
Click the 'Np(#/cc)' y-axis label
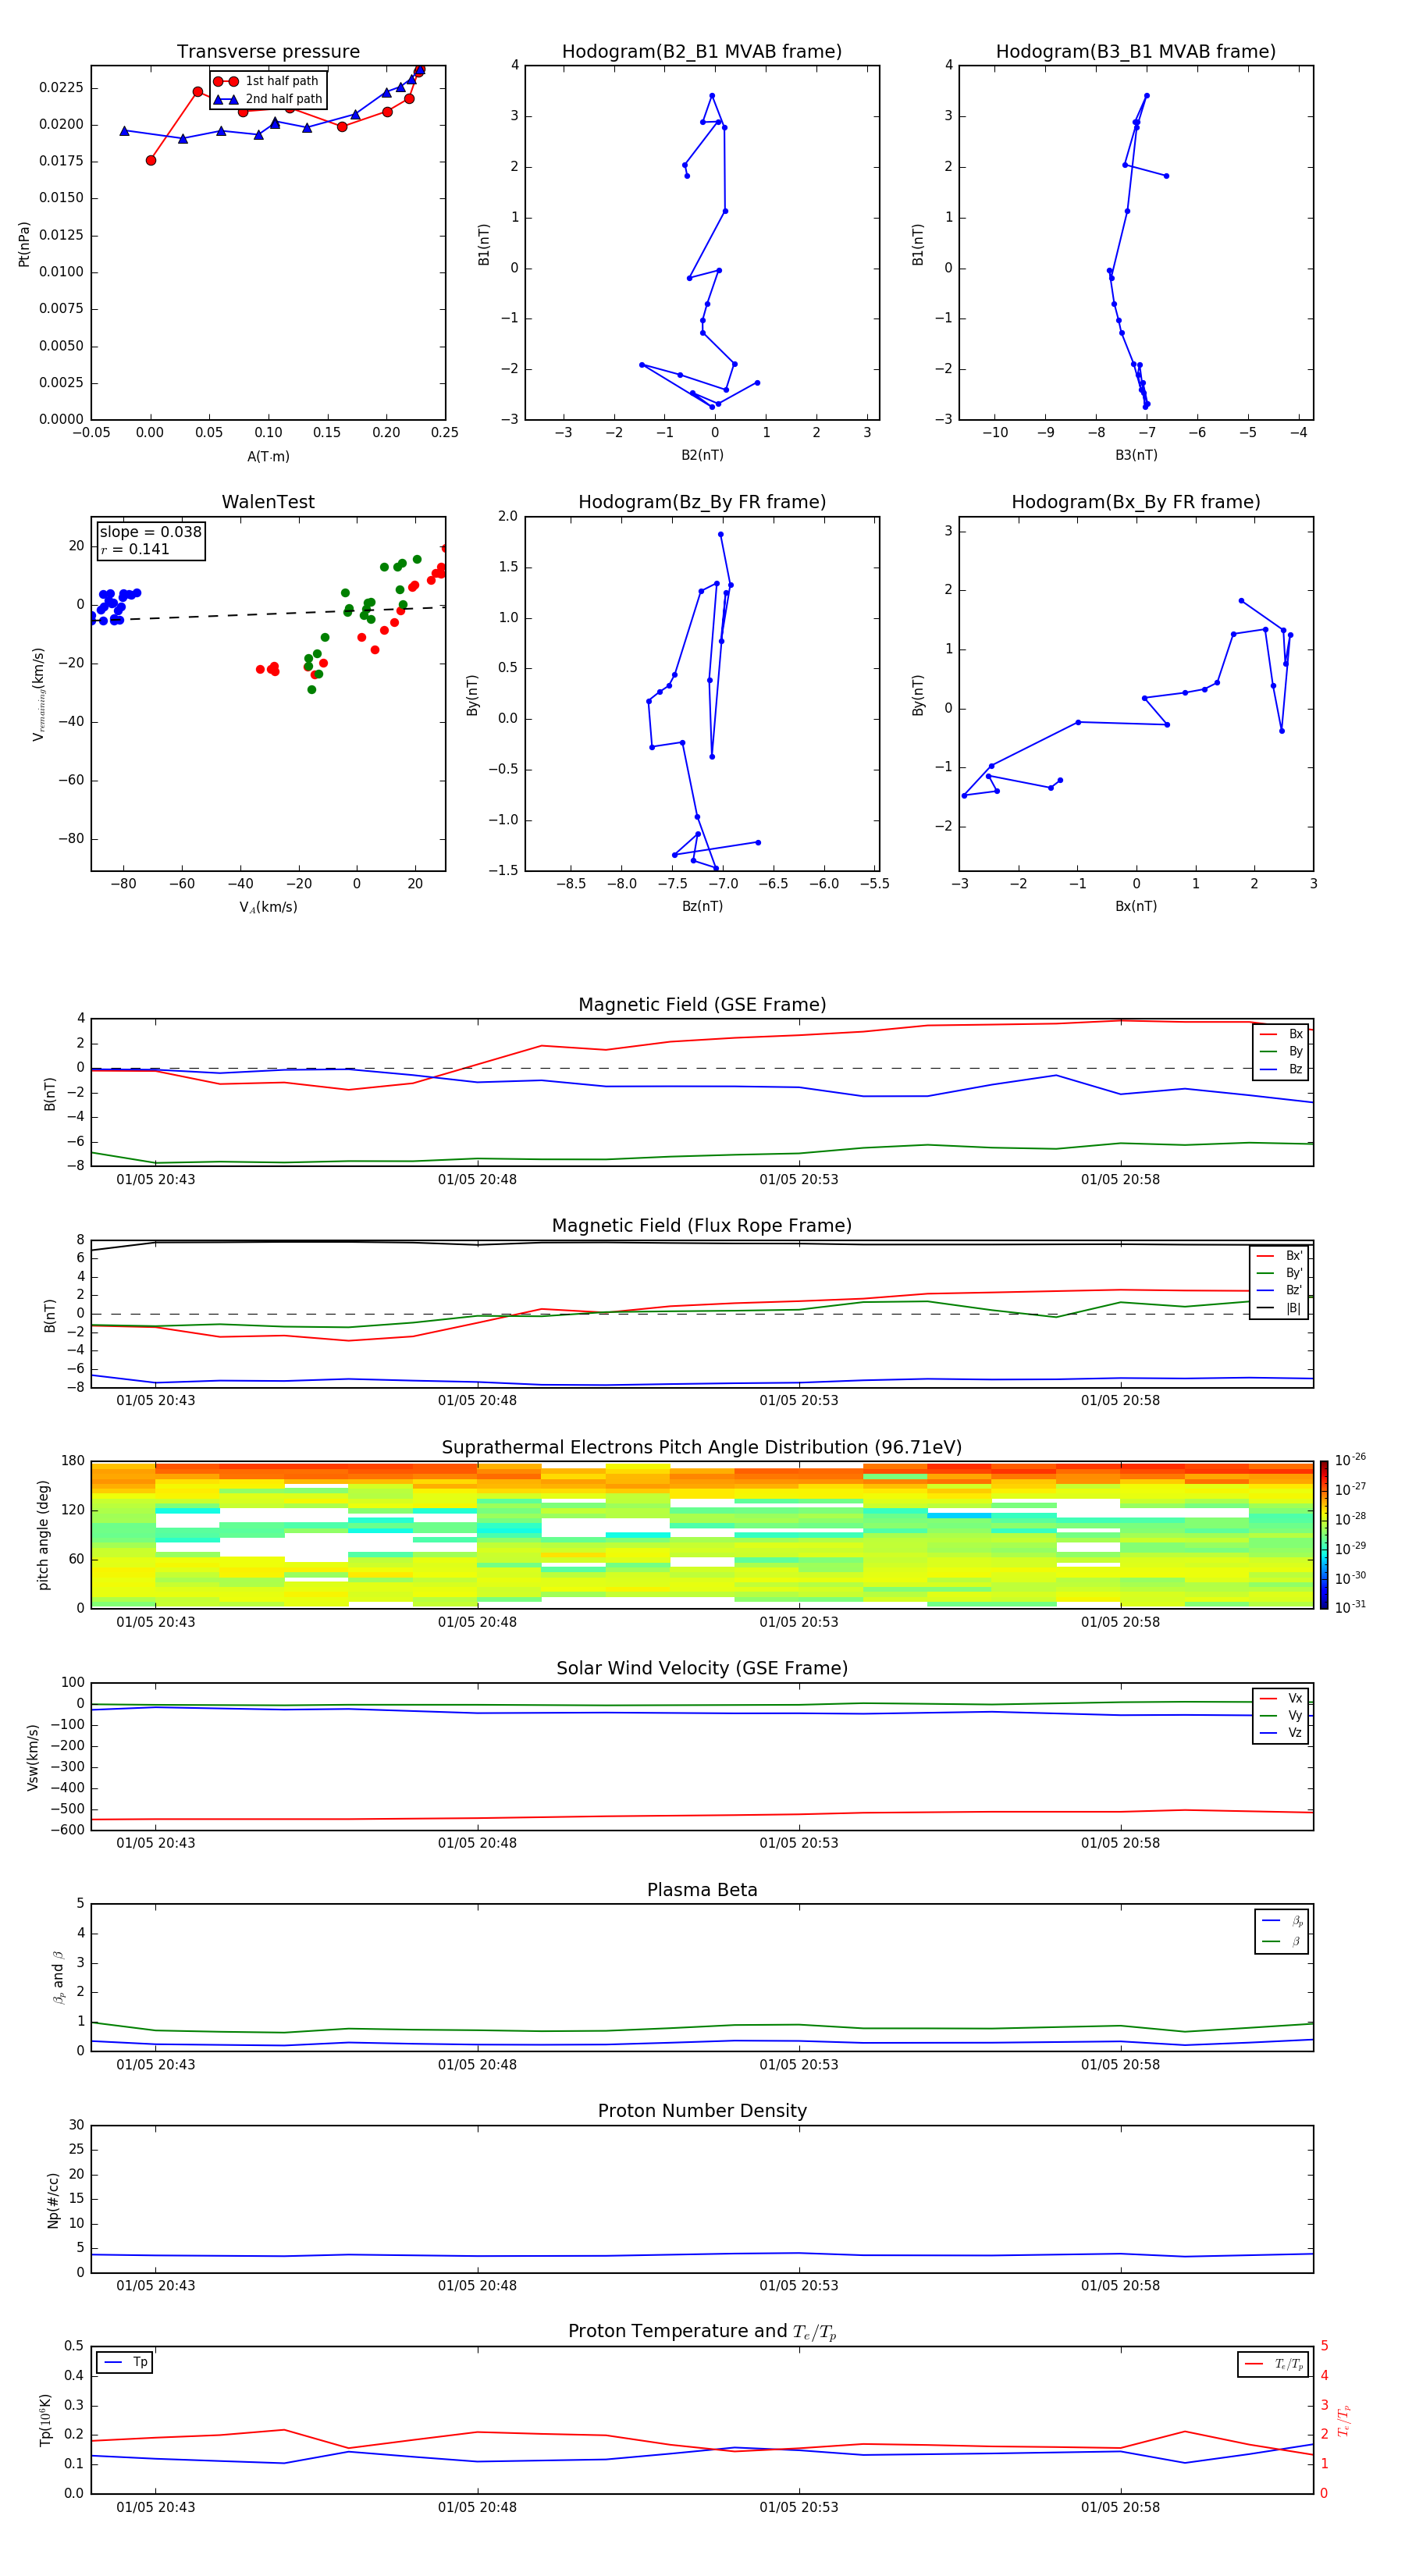pos(53,2200)
